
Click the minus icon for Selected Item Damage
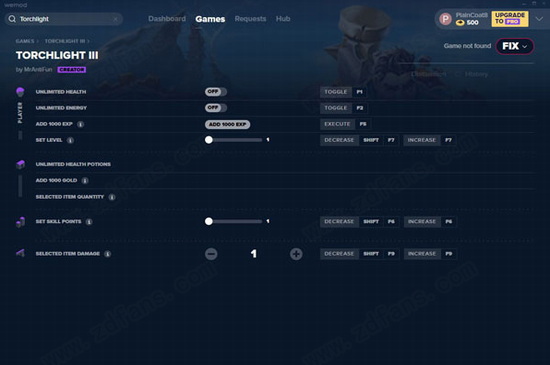211,254
